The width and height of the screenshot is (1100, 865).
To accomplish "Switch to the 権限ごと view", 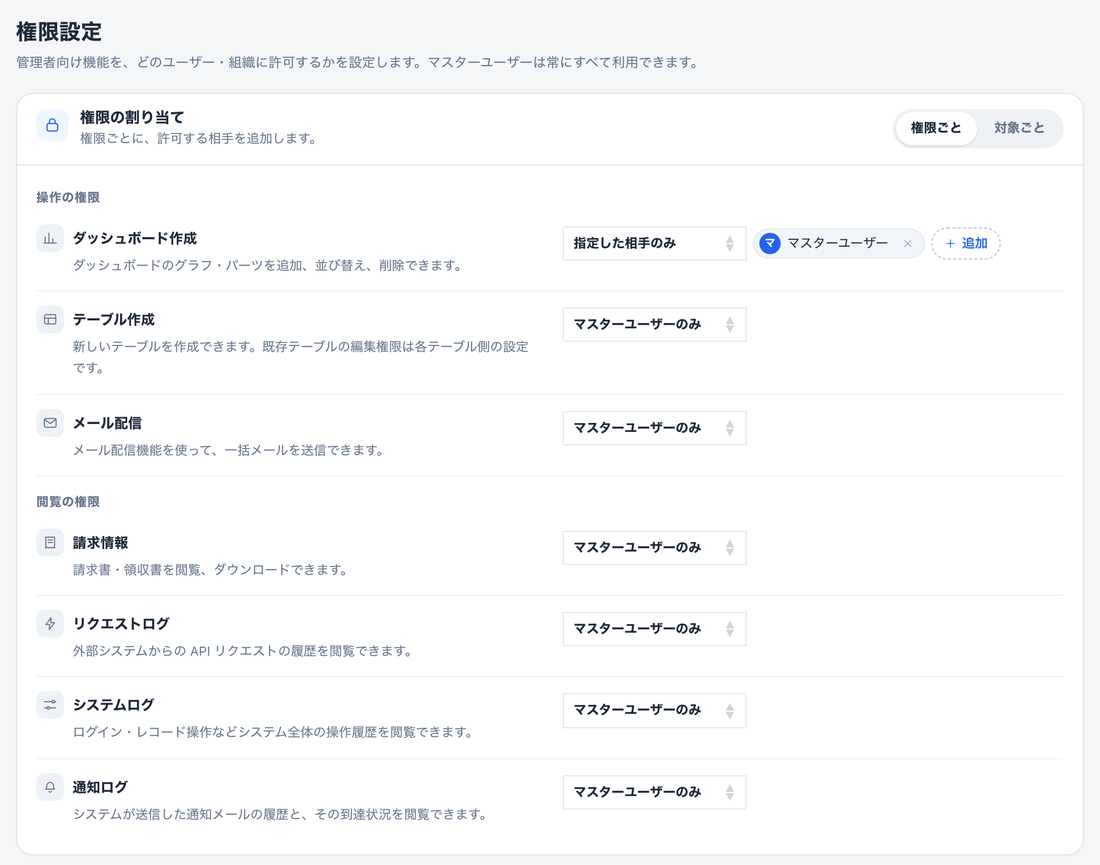I will click(x=936, y=128).
